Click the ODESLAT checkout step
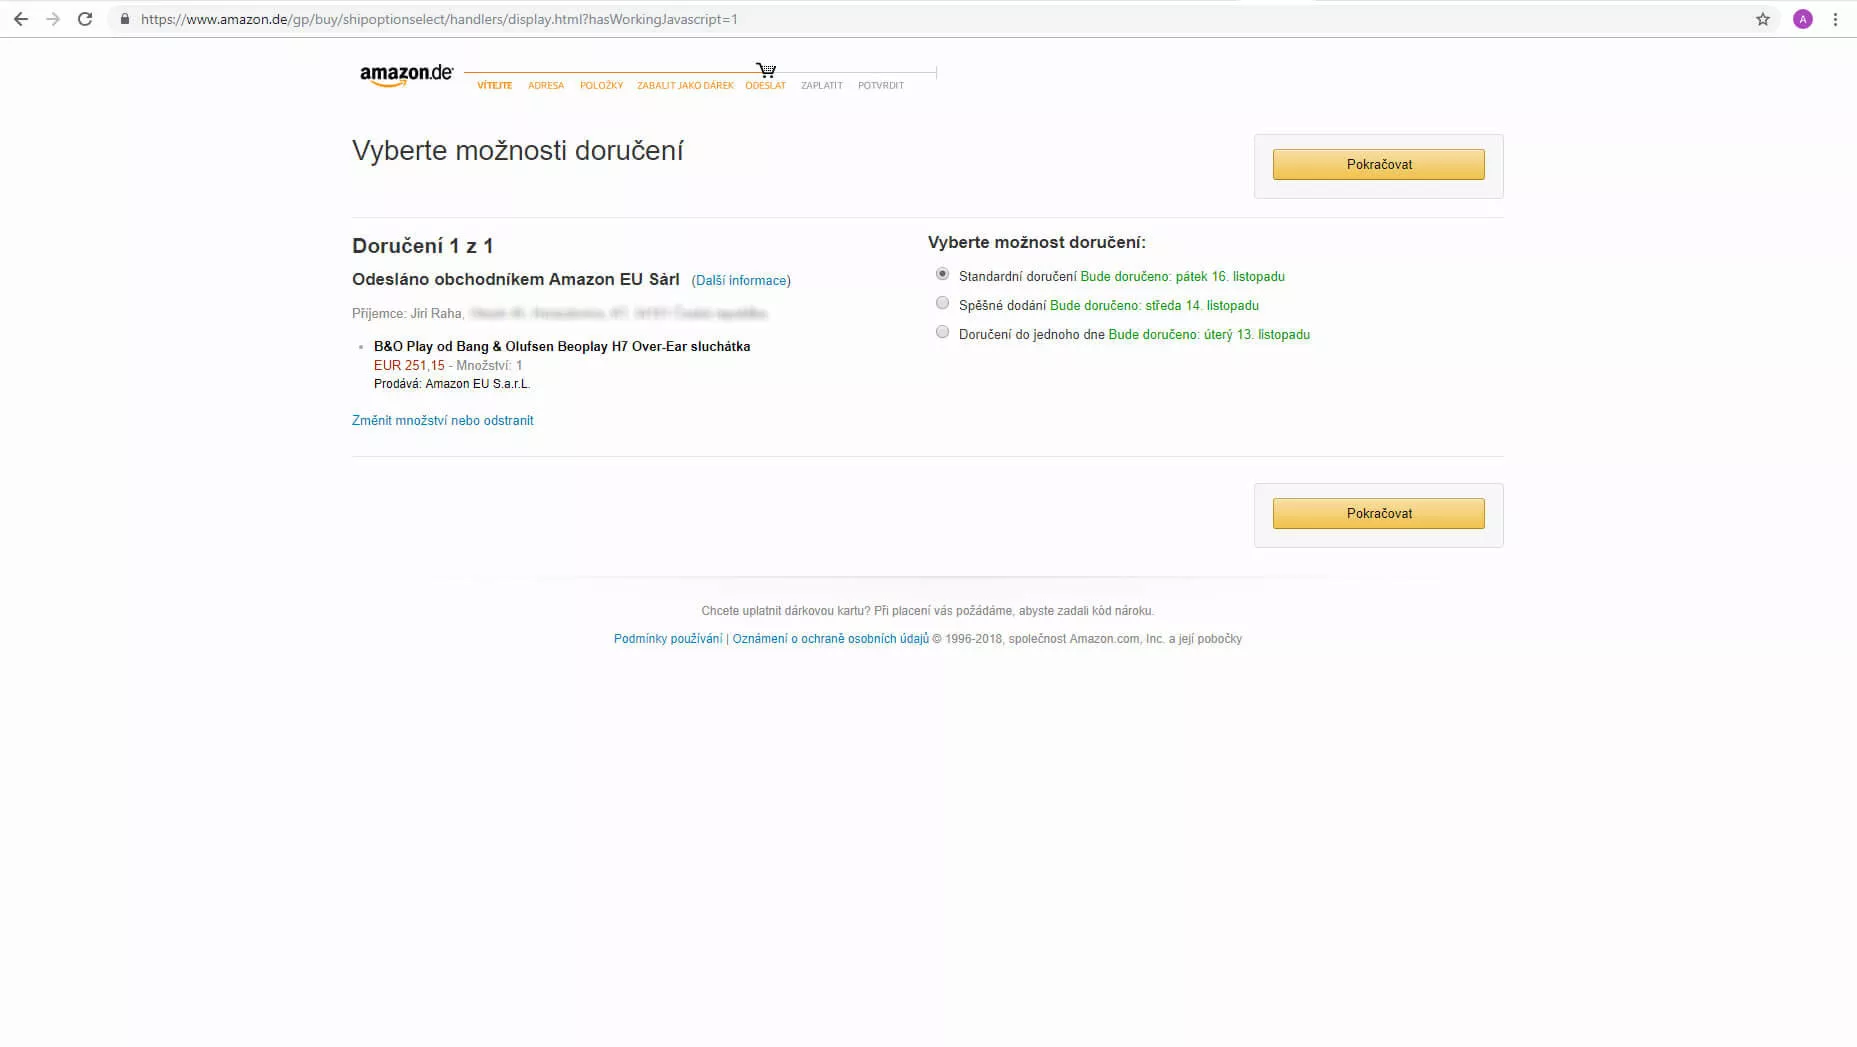The image size is (1857, 1047). [765, 86]
